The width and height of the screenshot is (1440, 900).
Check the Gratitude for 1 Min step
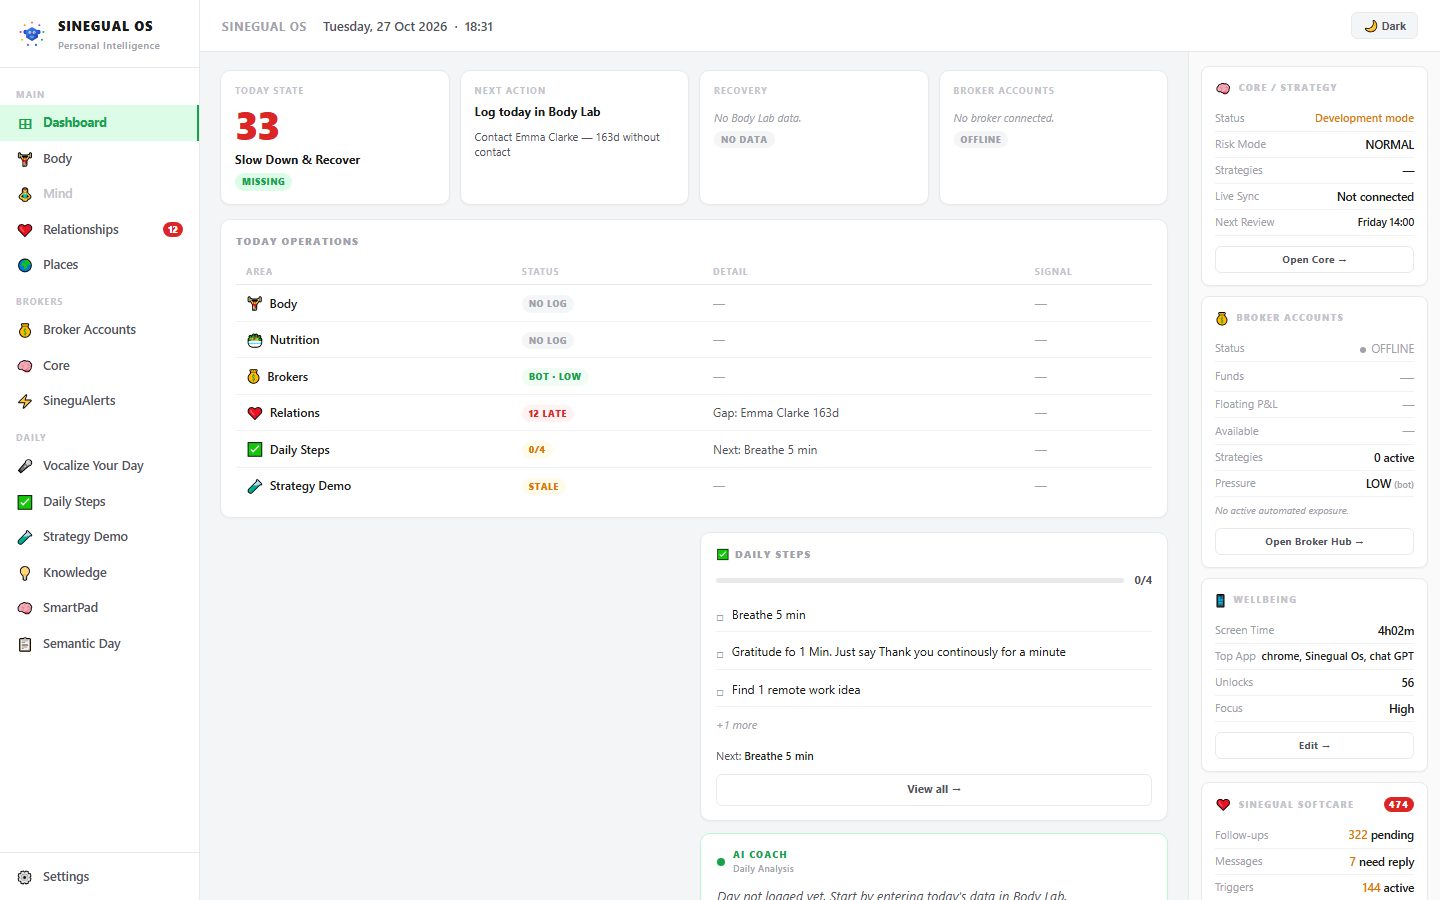(x=720, y=654)
